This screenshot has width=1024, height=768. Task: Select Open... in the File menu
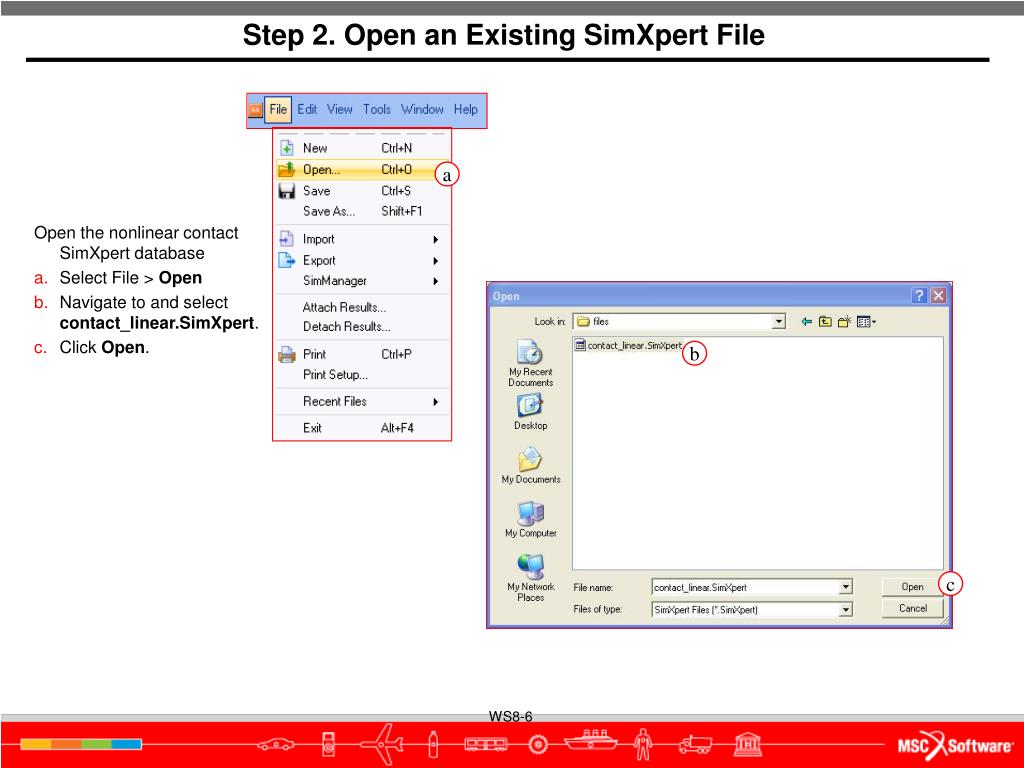(362, 170)
